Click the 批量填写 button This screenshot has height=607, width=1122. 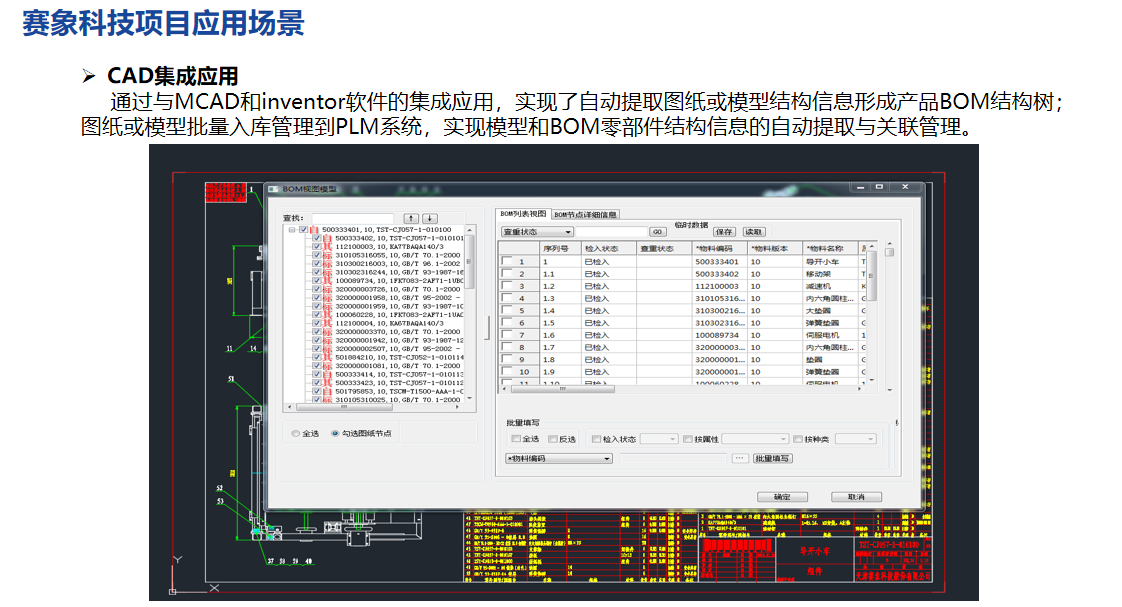(773, 458)
